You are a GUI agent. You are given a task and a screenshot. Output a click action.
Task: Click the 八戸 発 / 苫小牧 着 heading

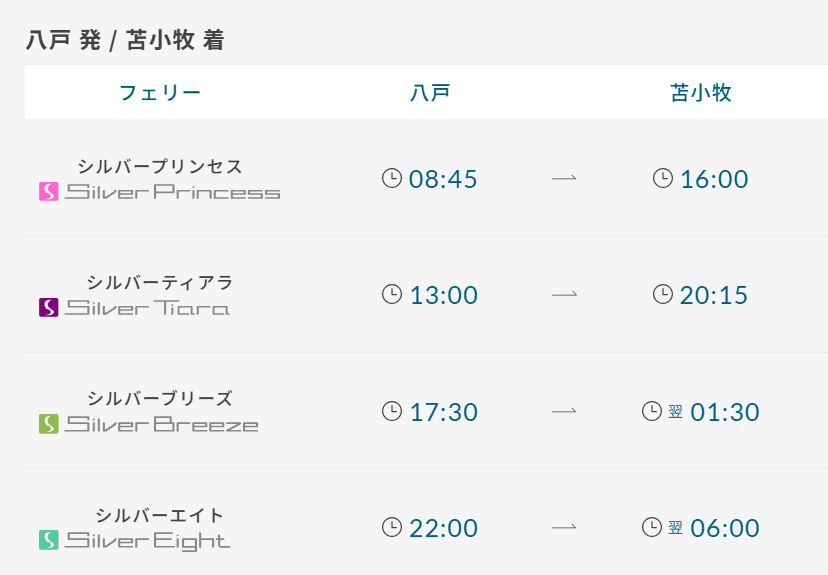tap(125, 40)
